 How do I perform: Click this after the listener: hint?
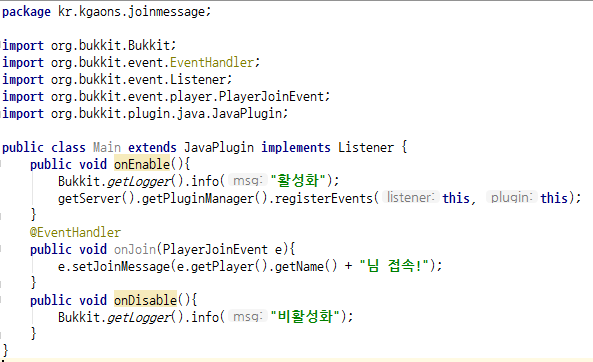(x=456, y=198)
